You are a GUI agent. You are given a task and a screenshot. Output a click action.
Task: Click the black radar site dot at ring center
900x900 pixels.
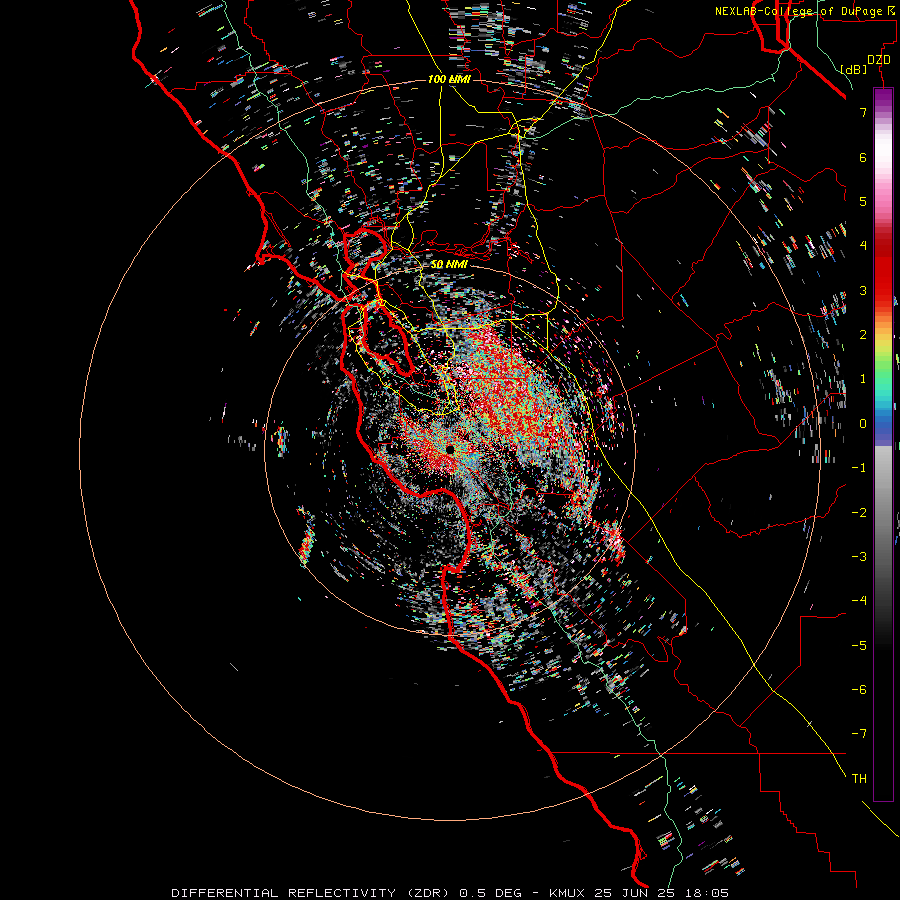pos(450,449)
